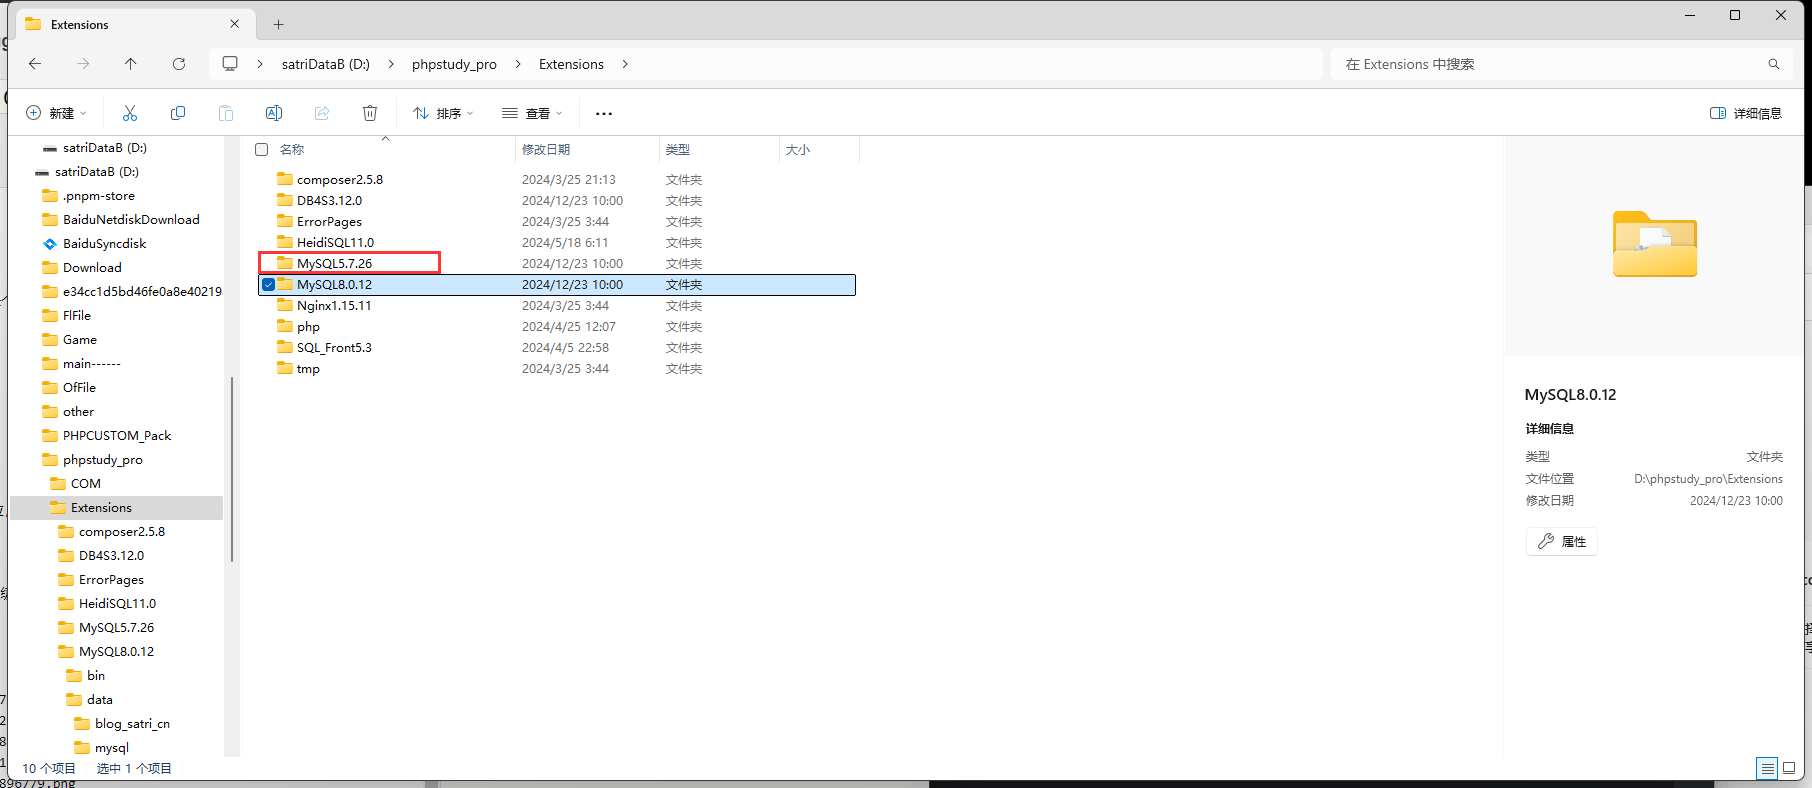Go back with the back arrow
The width and height of the screenshot is (1812, 788).
[35, 64]
